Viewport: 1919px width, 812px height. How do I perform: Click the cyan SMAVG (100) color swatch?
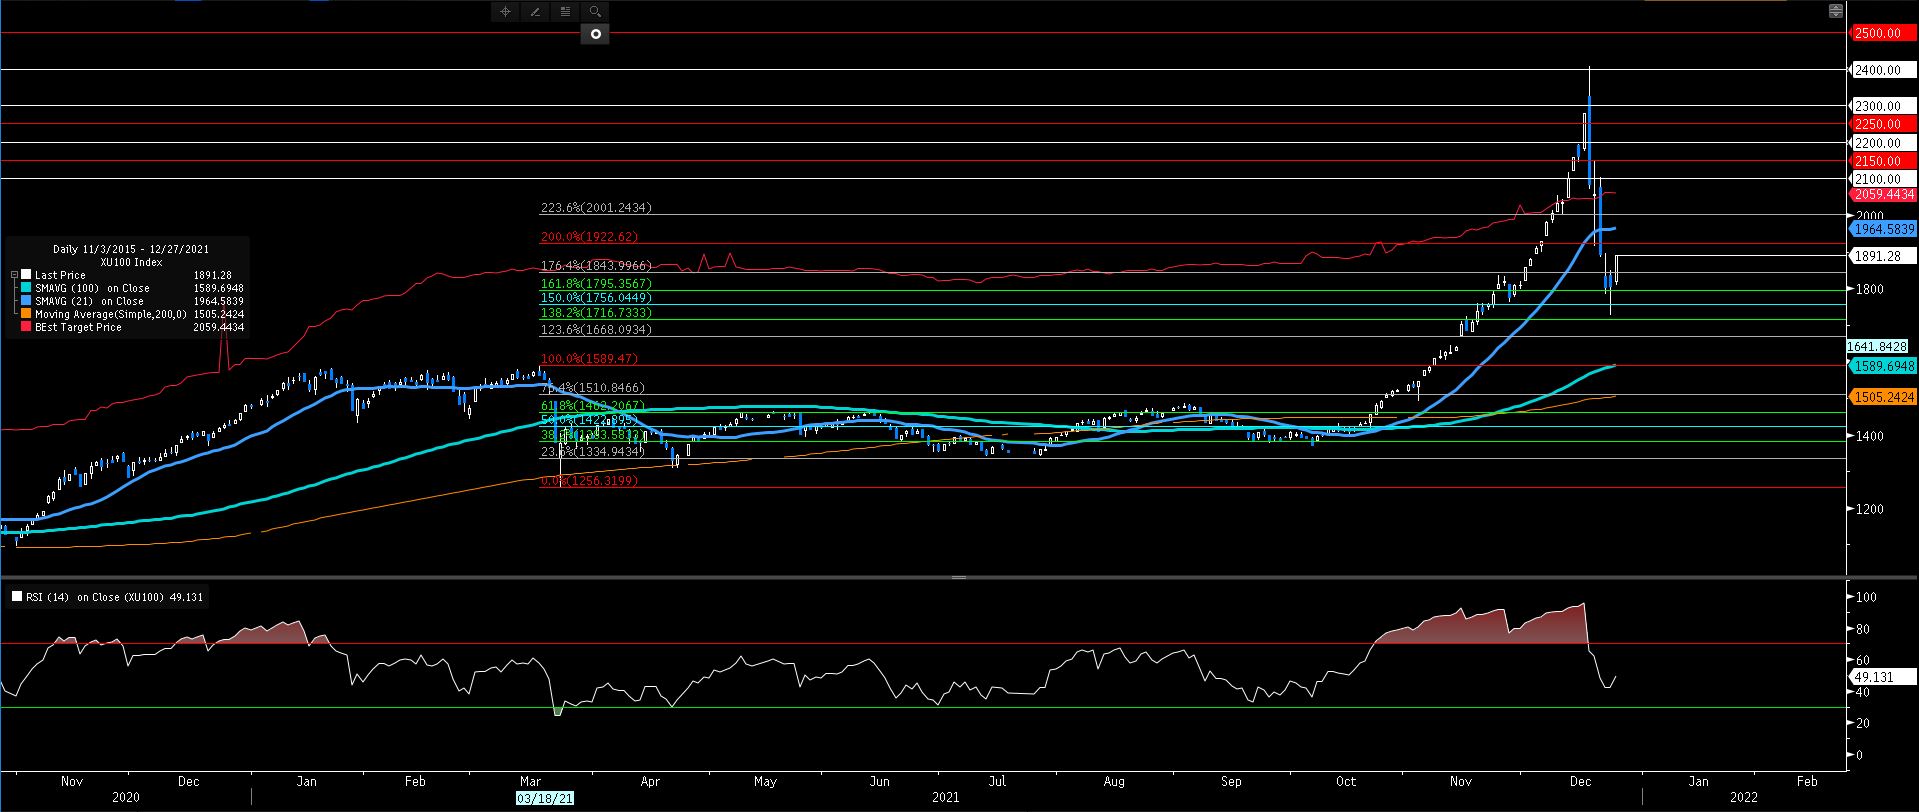26,288
